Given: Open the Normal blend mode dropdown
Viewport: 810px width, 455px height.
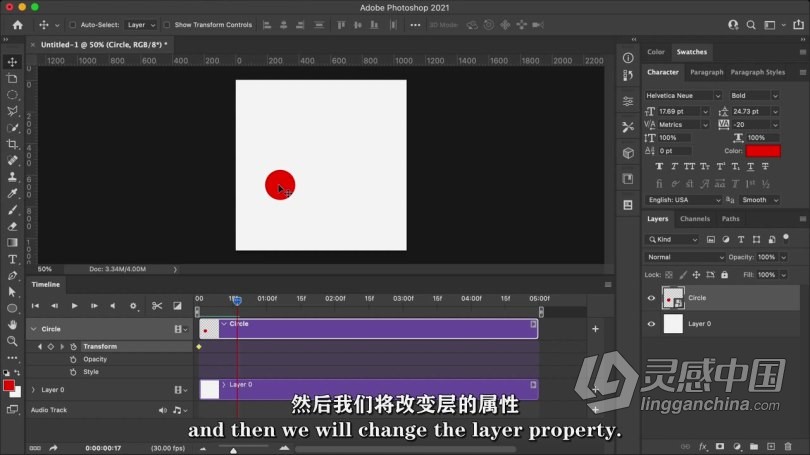Looking at the screenshot, I should point(684,257).
